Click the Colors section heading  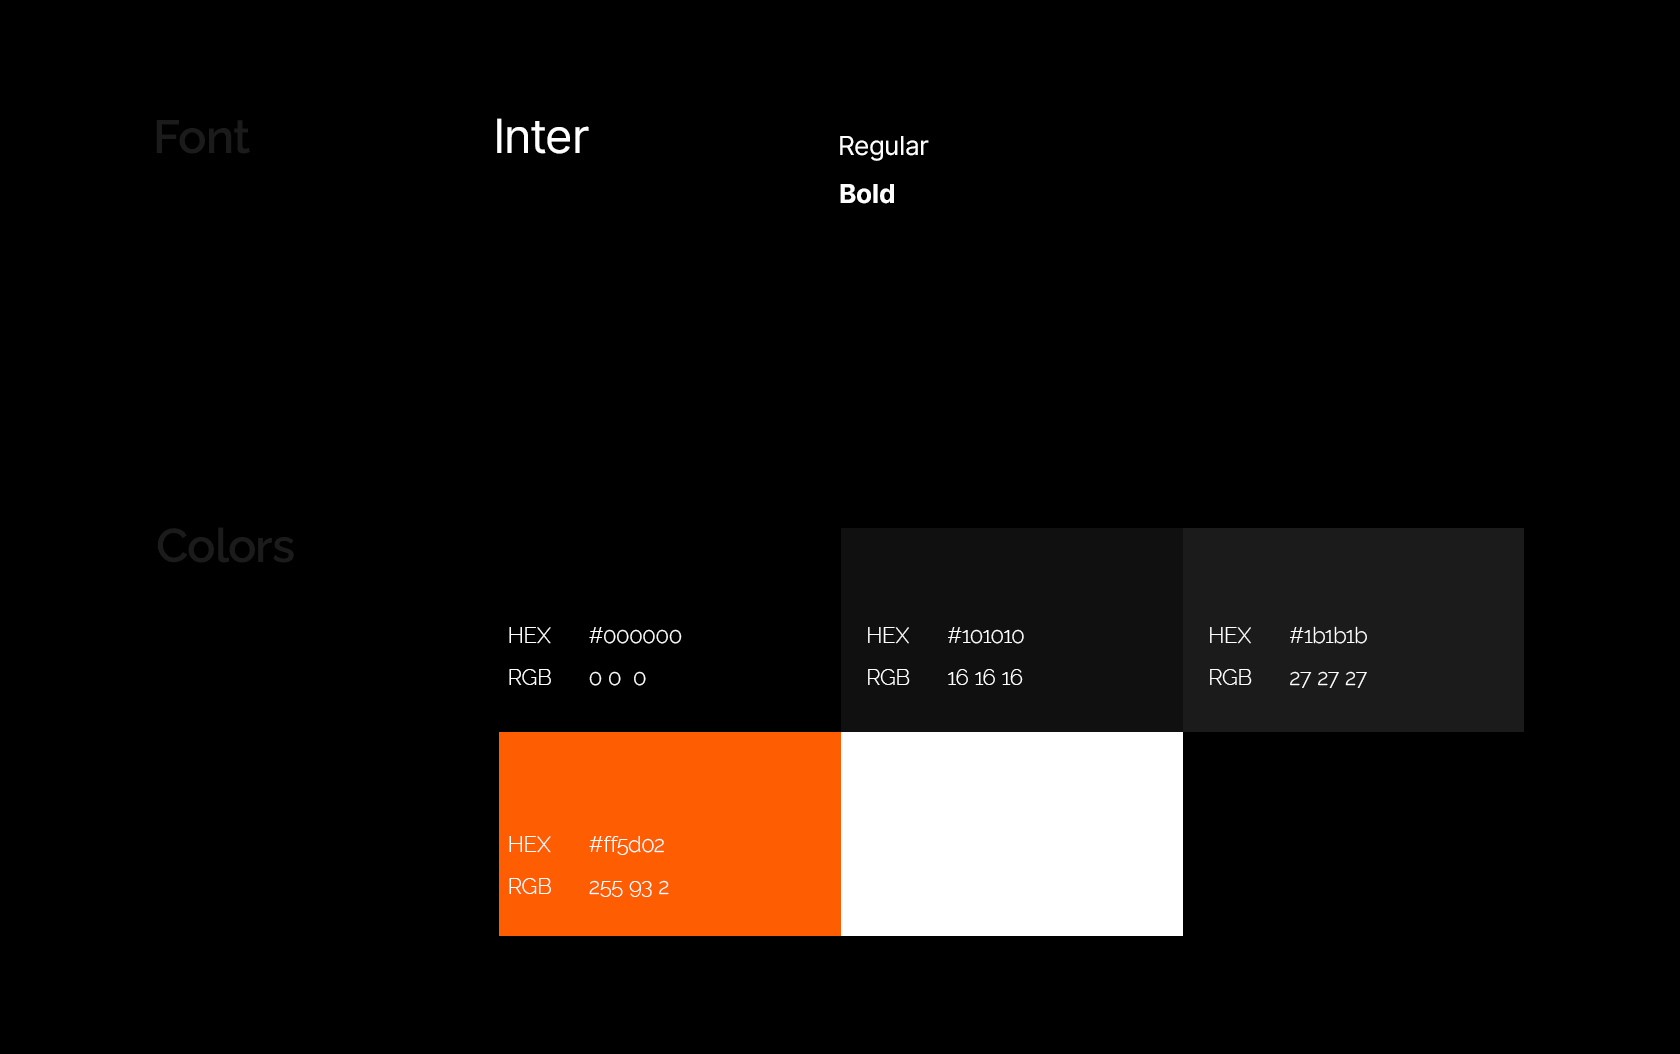tap(225, 546)
